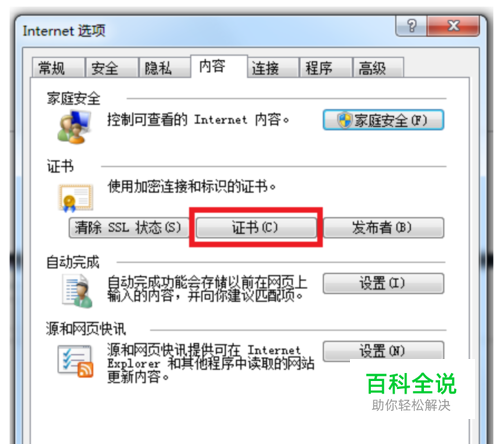Switch to the 常规 tab
Viewport: 500px width, 444px height.
click(58, 68)
